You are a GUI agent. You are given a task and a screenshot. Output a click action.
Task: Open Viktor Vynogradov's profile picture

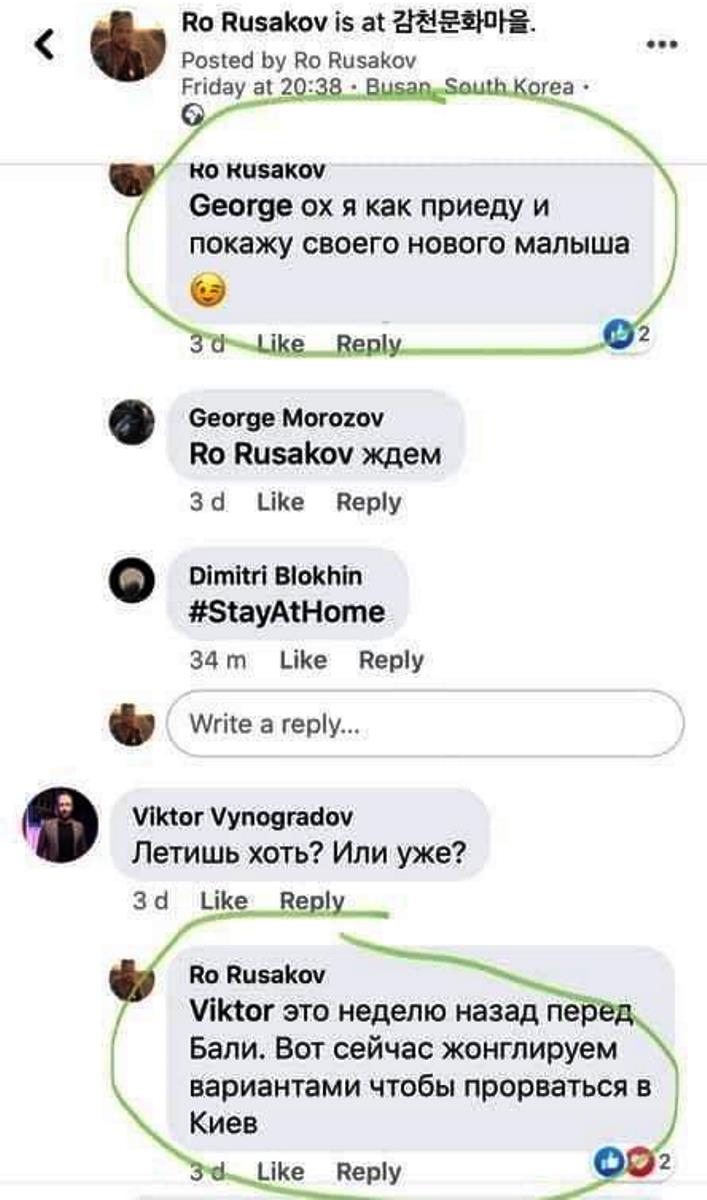point(61,824)
